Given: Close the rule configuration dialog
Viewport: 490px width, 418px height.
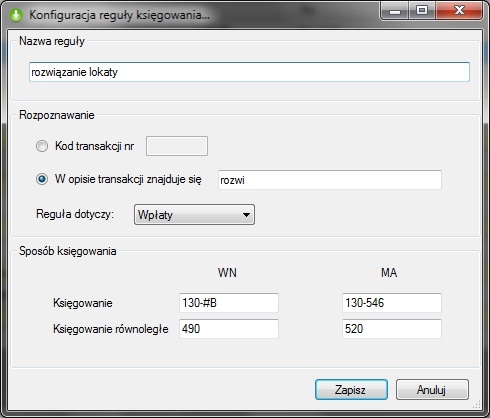Looking at the screenshot, I should pyautogui.click(x=459, y=11).
